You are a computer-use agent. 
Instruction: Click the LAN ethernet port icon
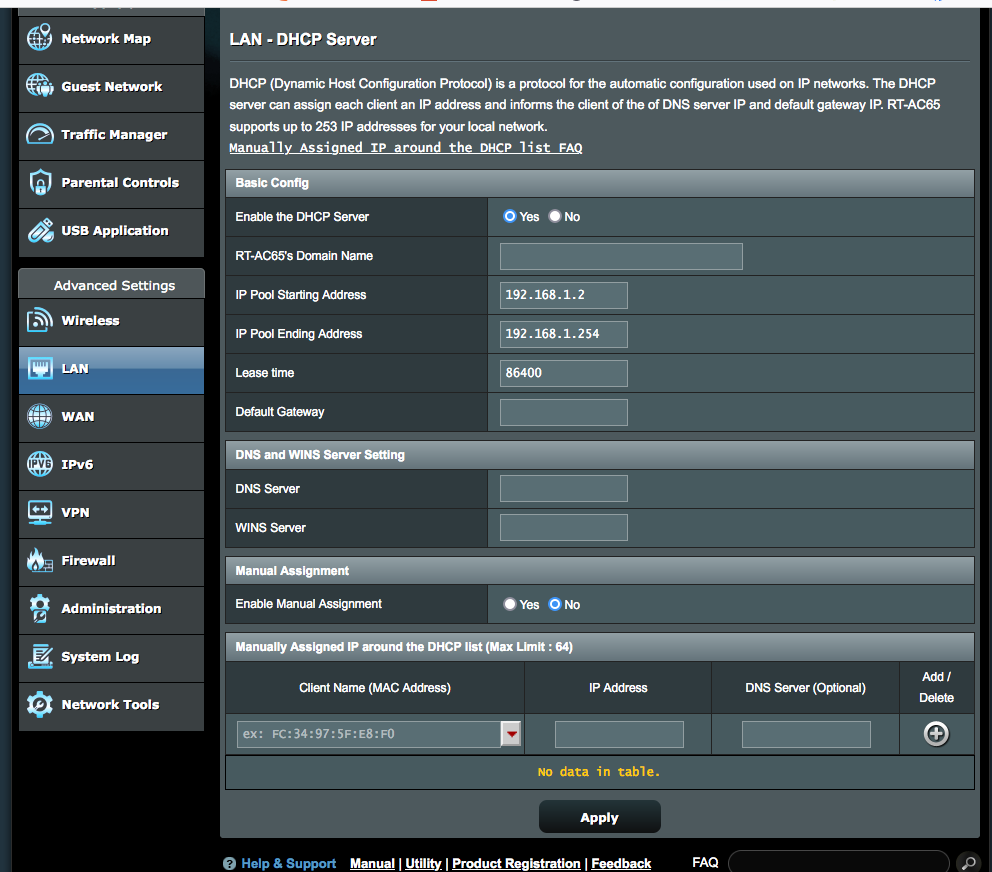pyautogui.click(x=40, y=368)
